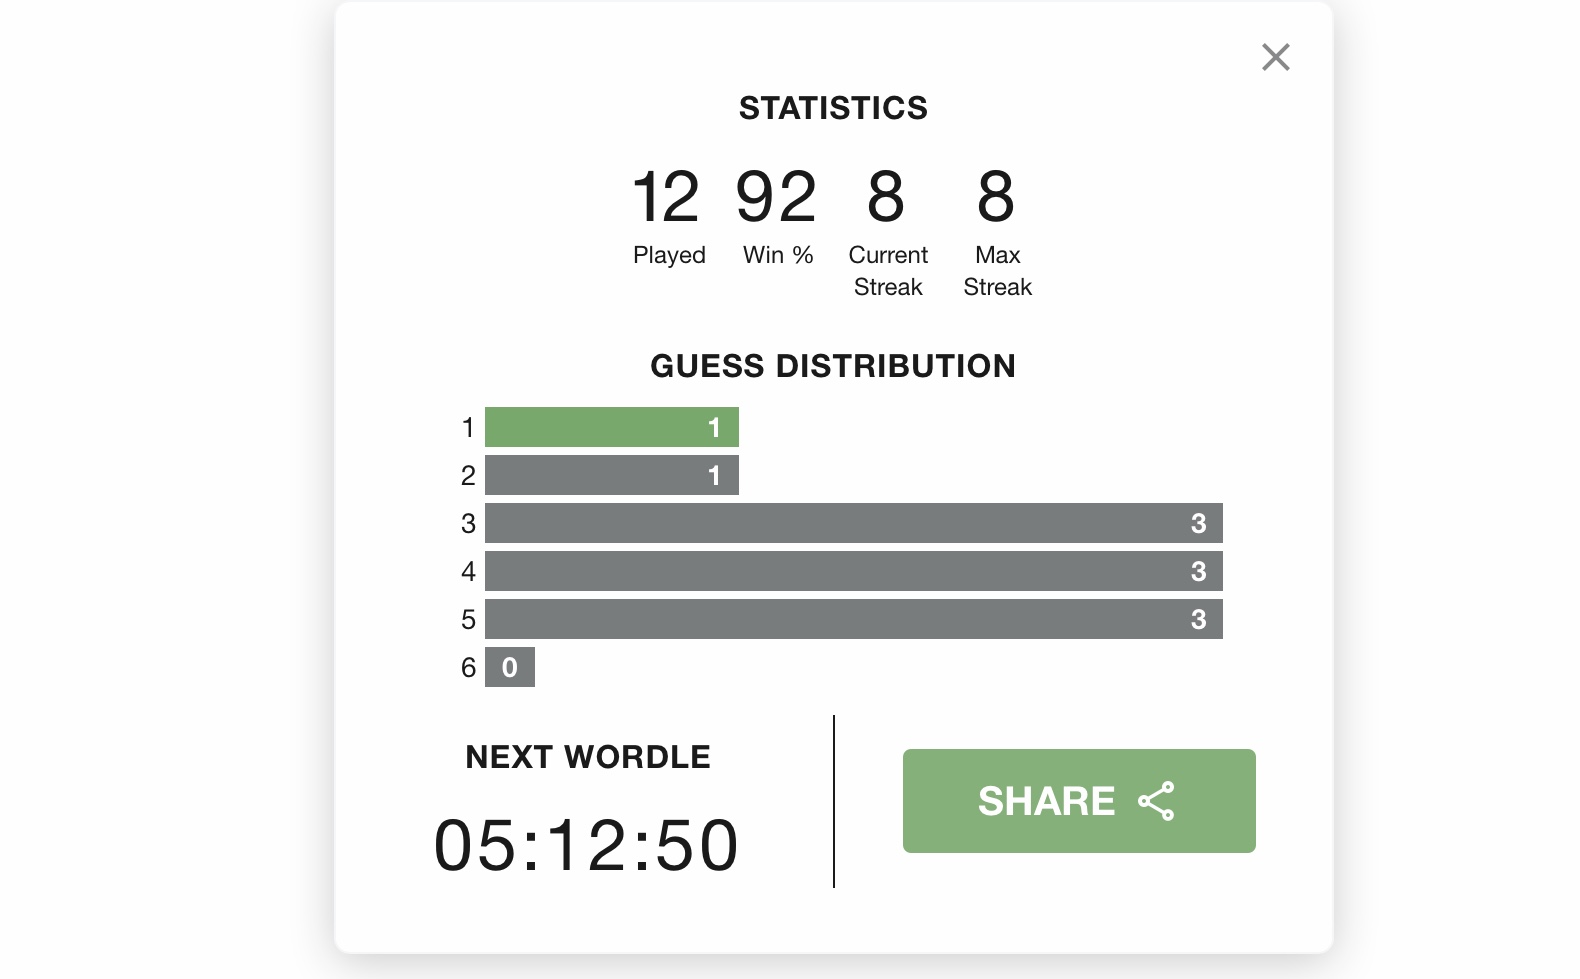Click the Current Streak number
The height and width of the screenshot is (979, 1580).
point(886,197)
